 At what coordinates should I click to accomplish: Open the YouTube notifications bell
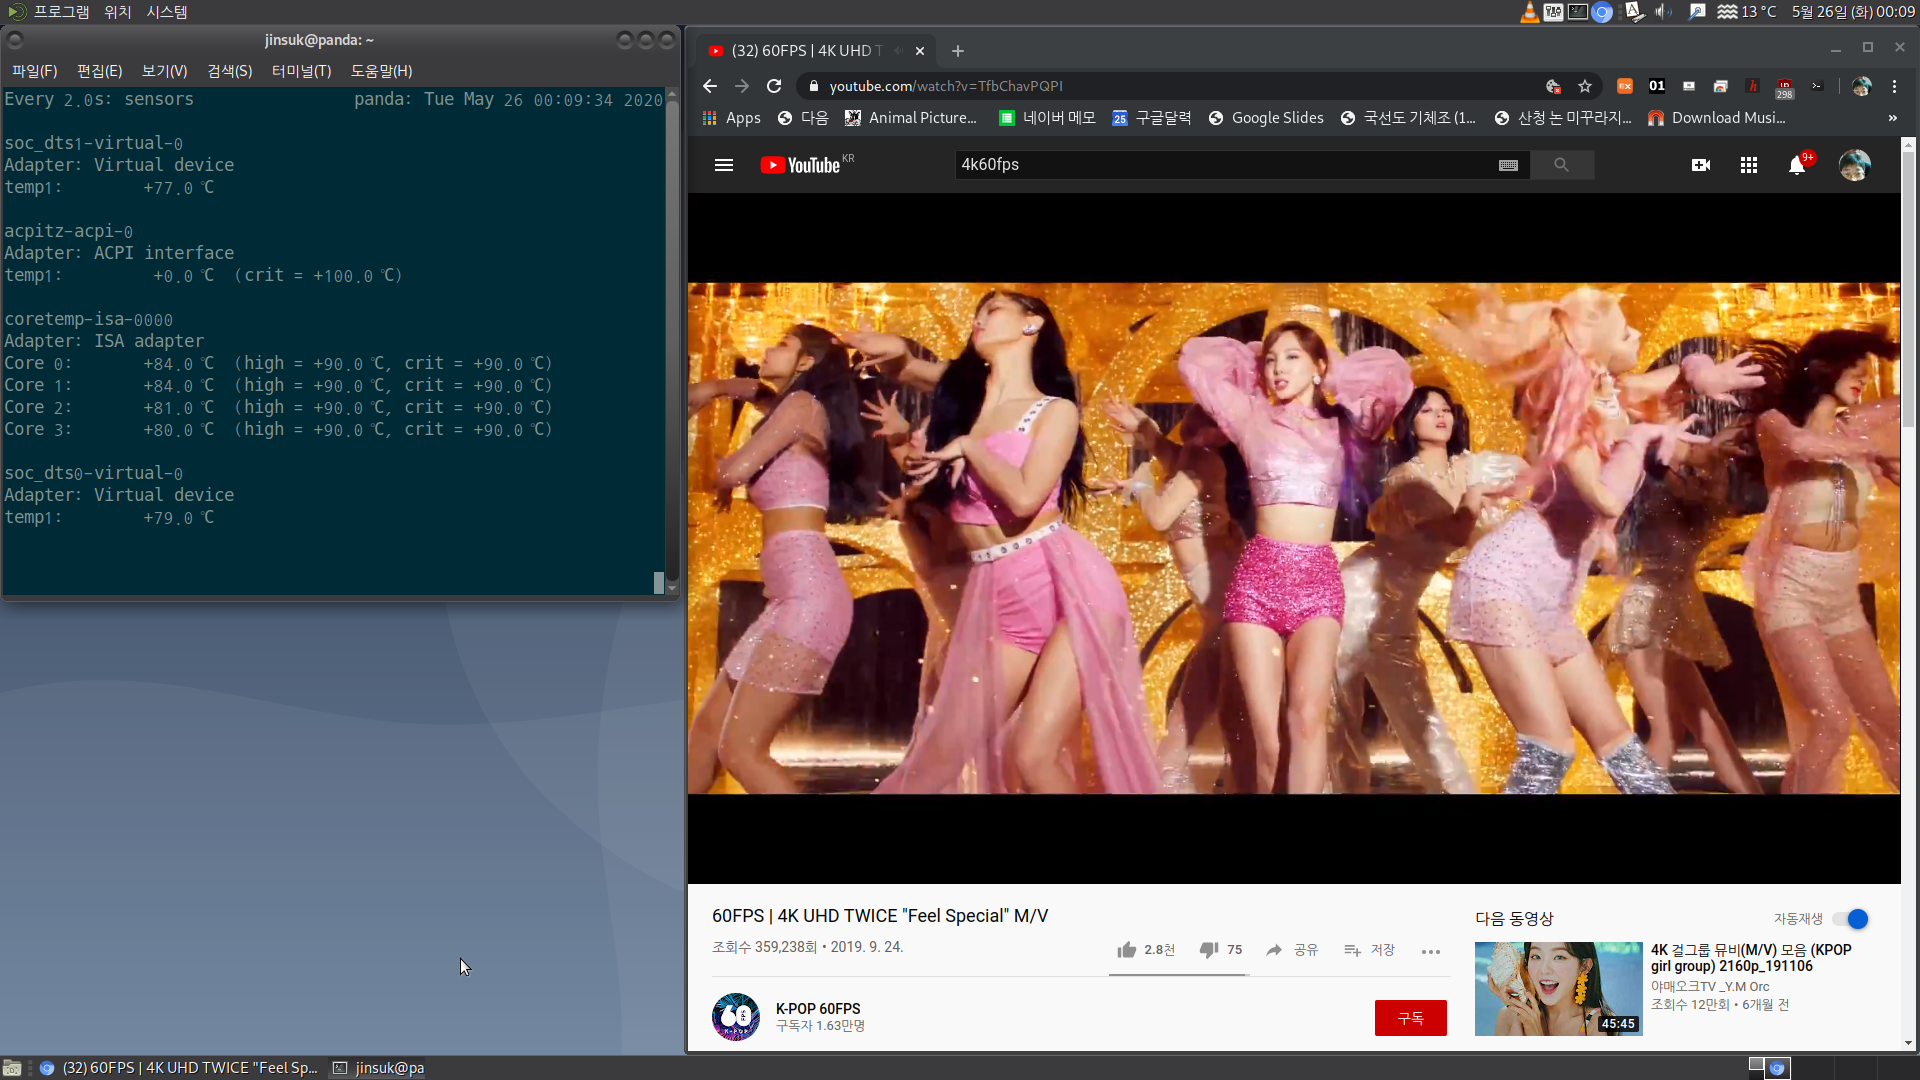click(1797, 165)
